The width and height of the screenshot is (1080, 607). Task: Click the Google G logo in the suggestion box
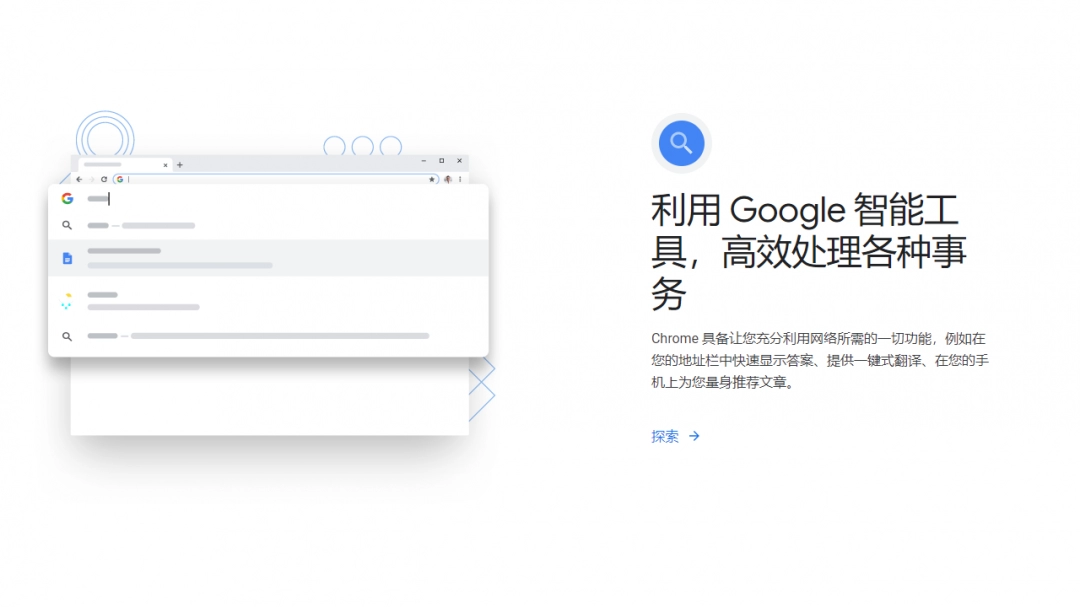click(68, 198)
